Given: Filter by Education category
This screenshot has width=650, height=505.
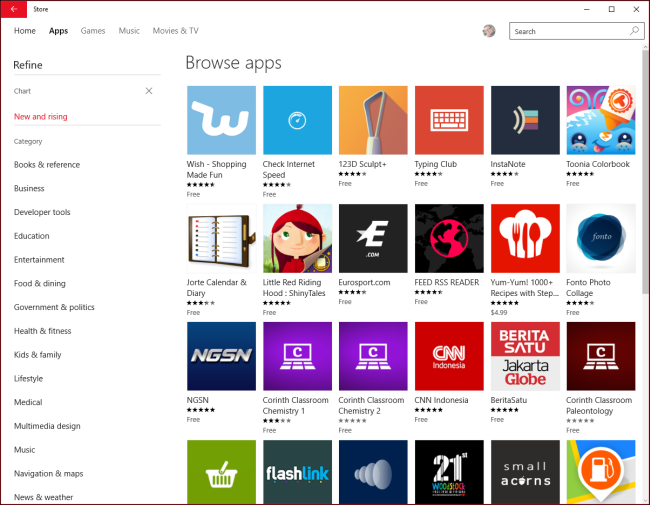Looking at the screenshot, I should click(32, 236).
